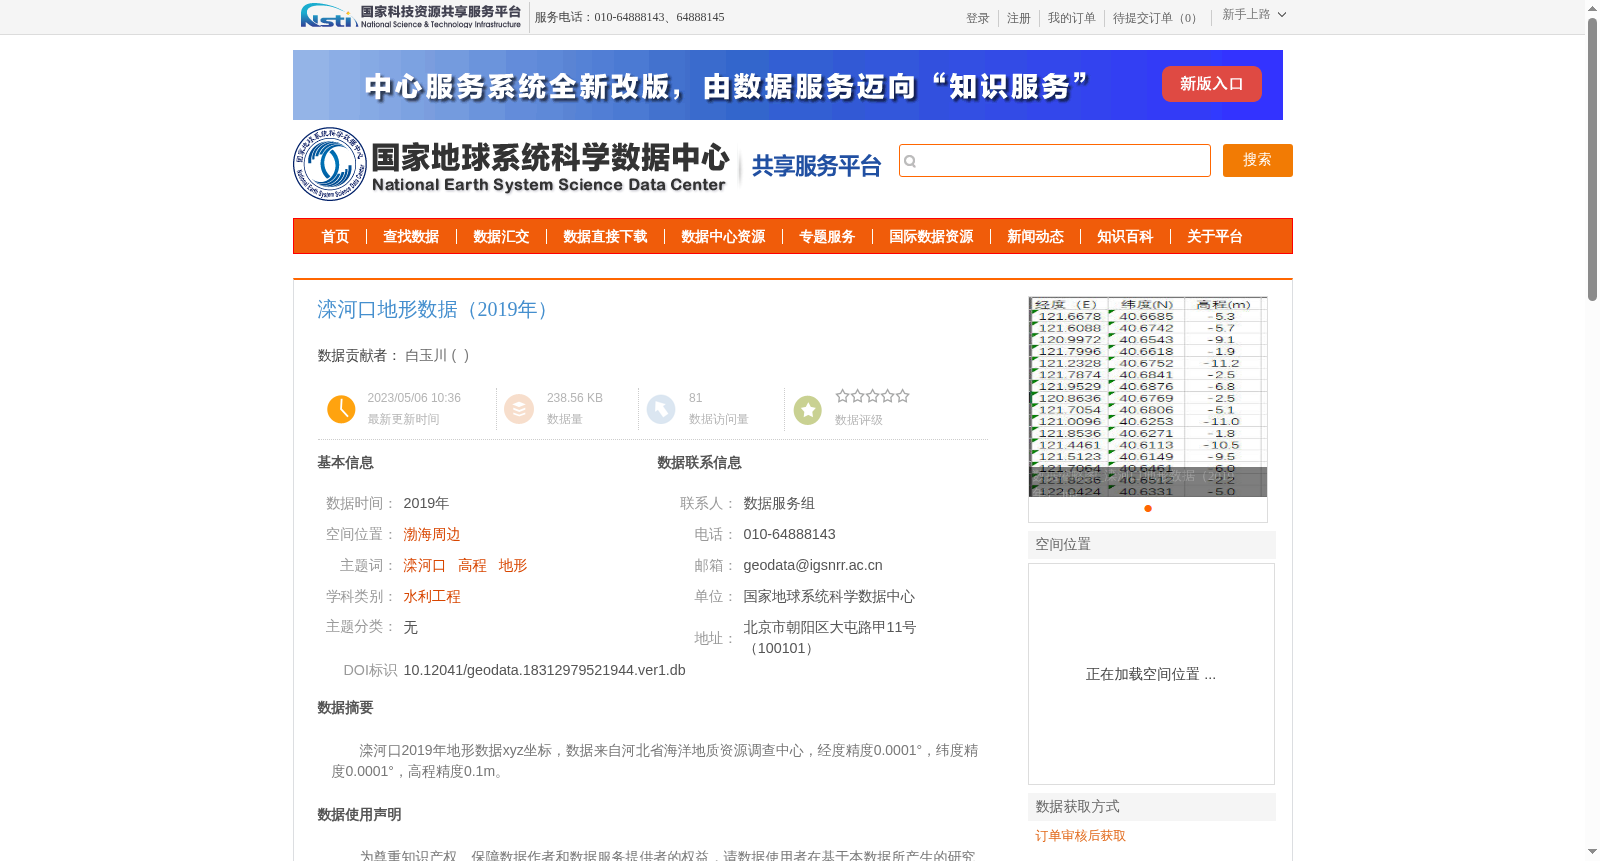Click the contributor name 白玉川
This screenshot has height=861, width=1600.
click(x=426, y=356)
